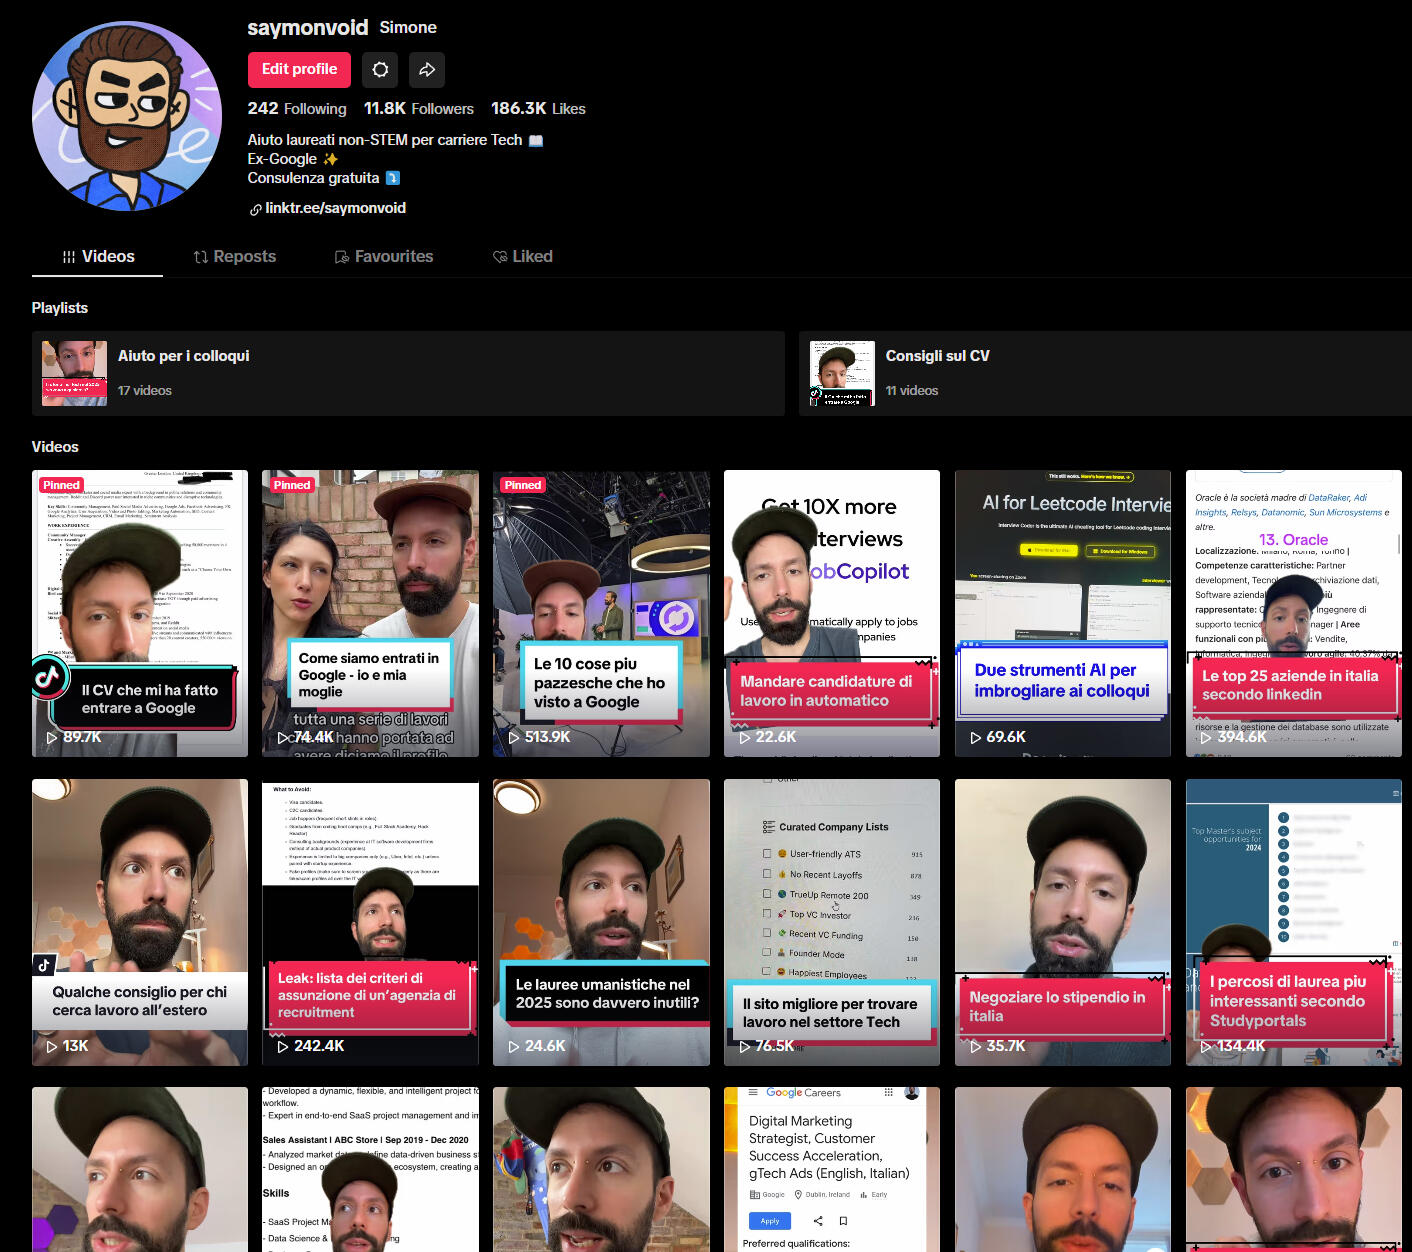Click the share profile arrow icon
The image size is (1412, 1252).
(x=426, y=70)
